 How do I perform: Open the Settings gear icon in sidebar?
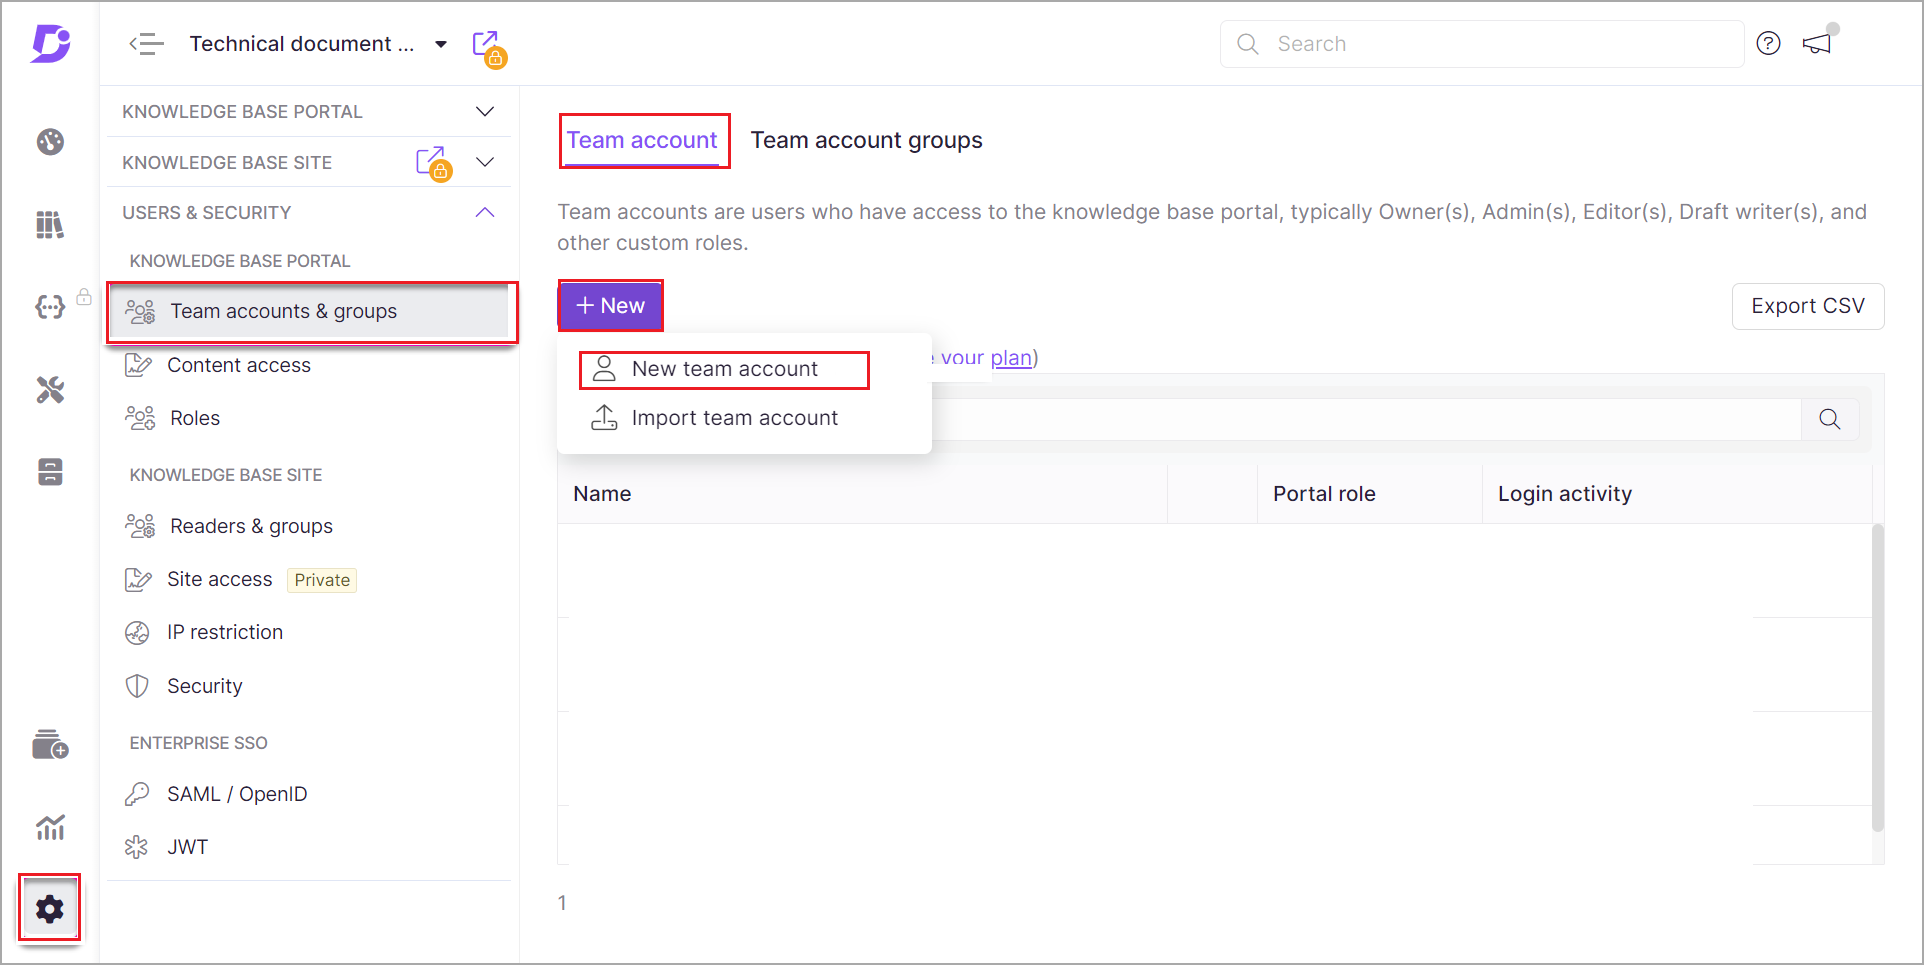[x=49, y=909]
